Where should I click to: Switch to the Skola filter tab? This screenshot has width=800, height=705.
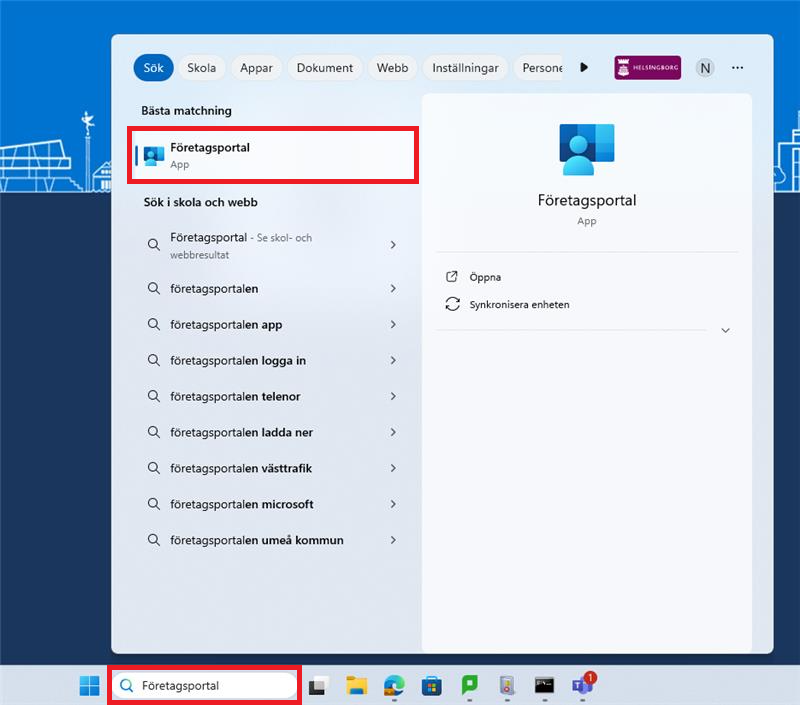[x=202, y=68]
